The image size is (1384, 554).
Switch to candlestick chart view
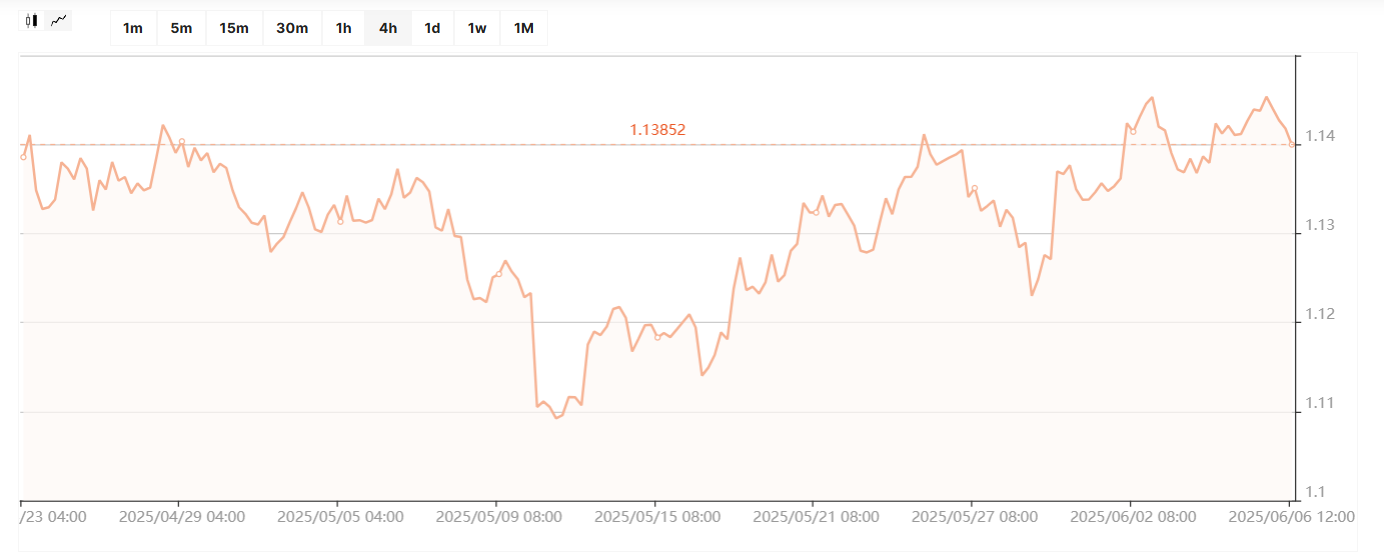click(x=32, y=20)
